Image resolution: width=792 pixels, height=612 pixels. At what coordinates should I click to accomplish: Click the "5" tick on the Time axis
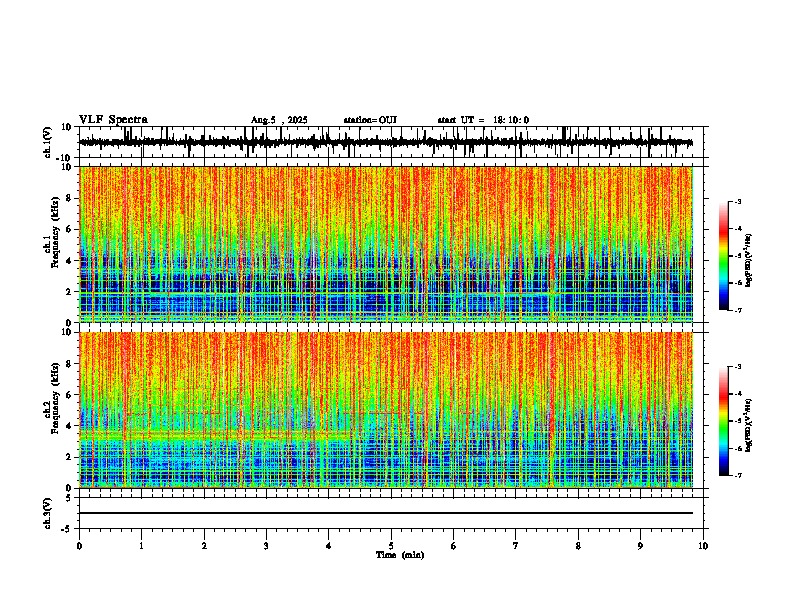click(x=391, y=546)
